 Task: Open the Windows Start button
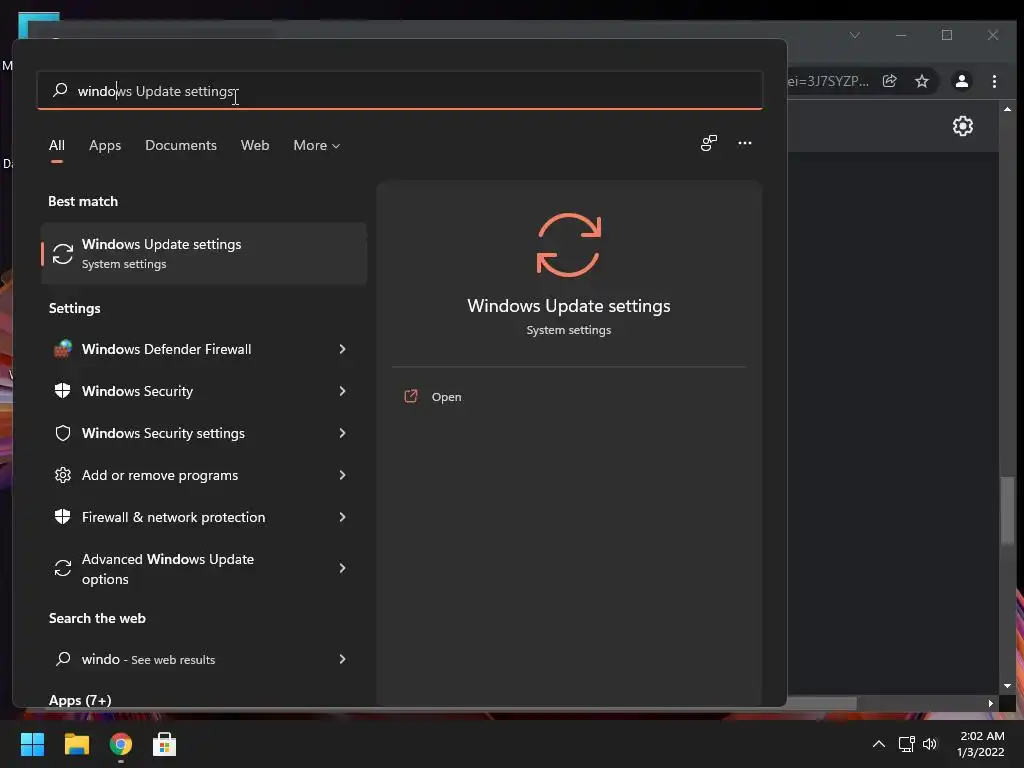click(x=32, y=744)
